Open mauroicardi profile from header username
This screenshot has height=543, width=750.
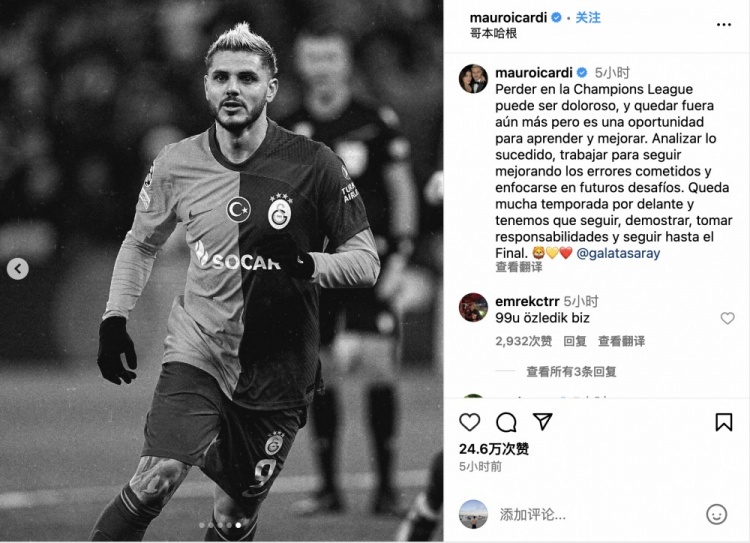(508, 18)
